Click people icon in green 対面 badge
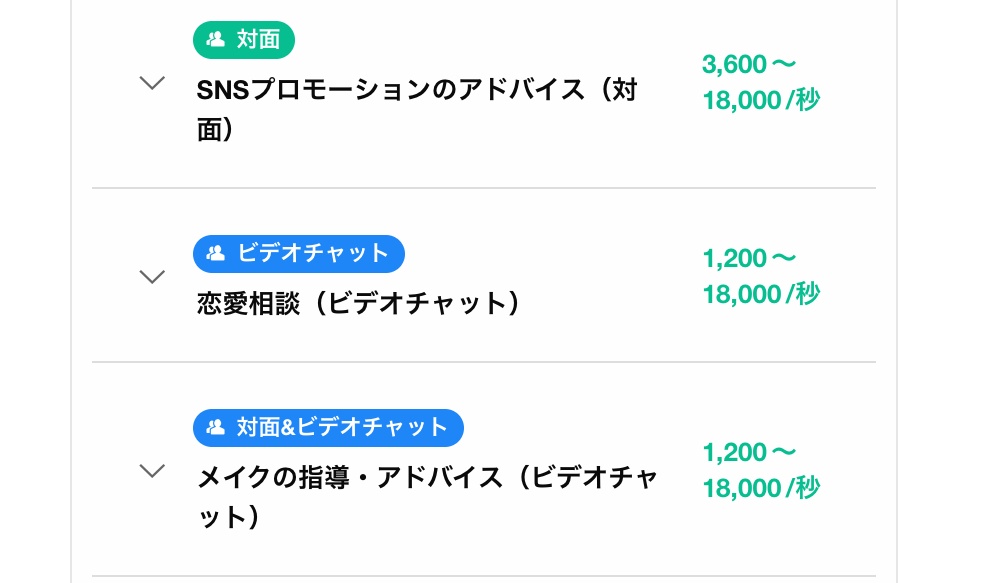The image size is (986, 583). (x=216, y=40)
